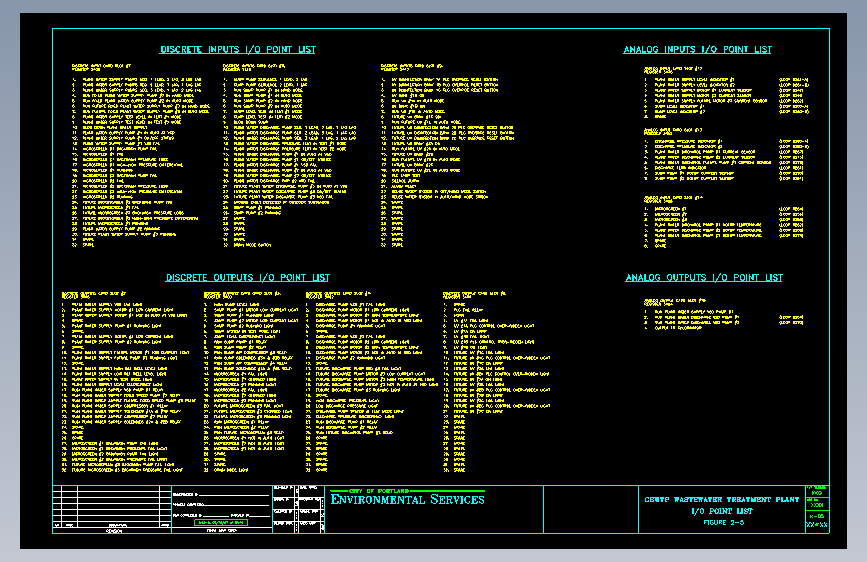Select the green "CITY OF PORTLAND" label
Viewport: 867px width, 562px height.
[x=379, y=491]
